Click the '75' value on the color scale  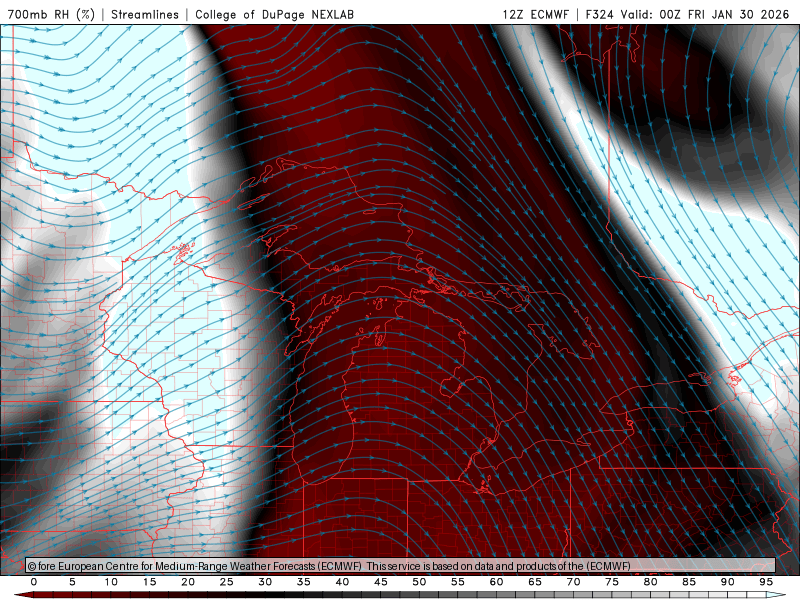[612, 582]
